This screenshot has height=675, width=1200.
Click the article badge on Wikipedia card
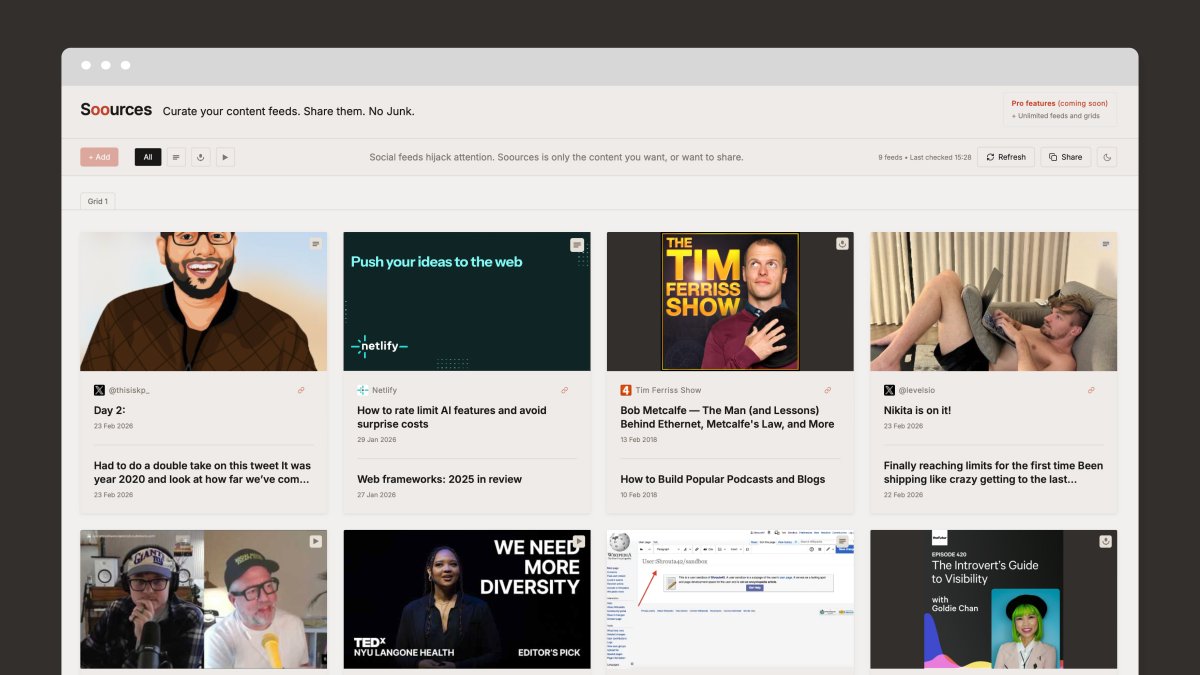[842, 541]
